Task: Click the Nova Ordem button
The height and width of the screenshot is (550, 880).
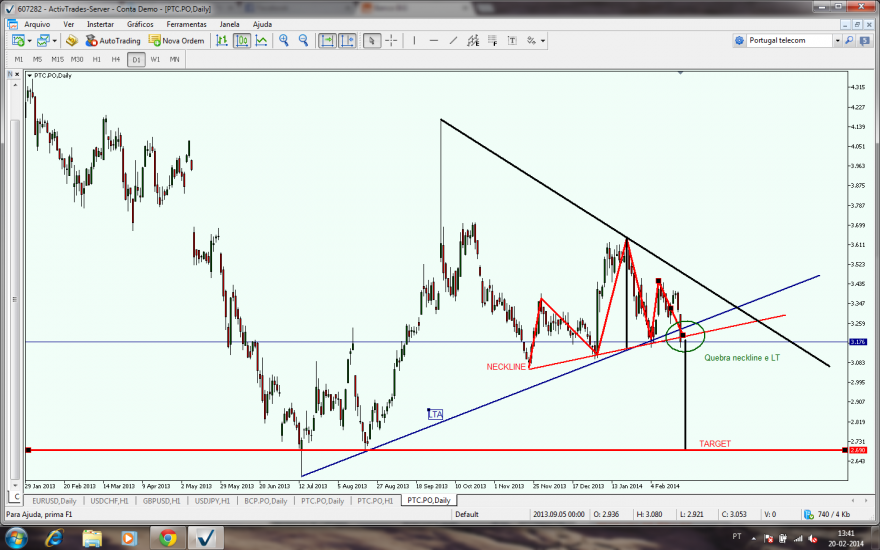Action: pyautogui.click(x=176, y=40)
